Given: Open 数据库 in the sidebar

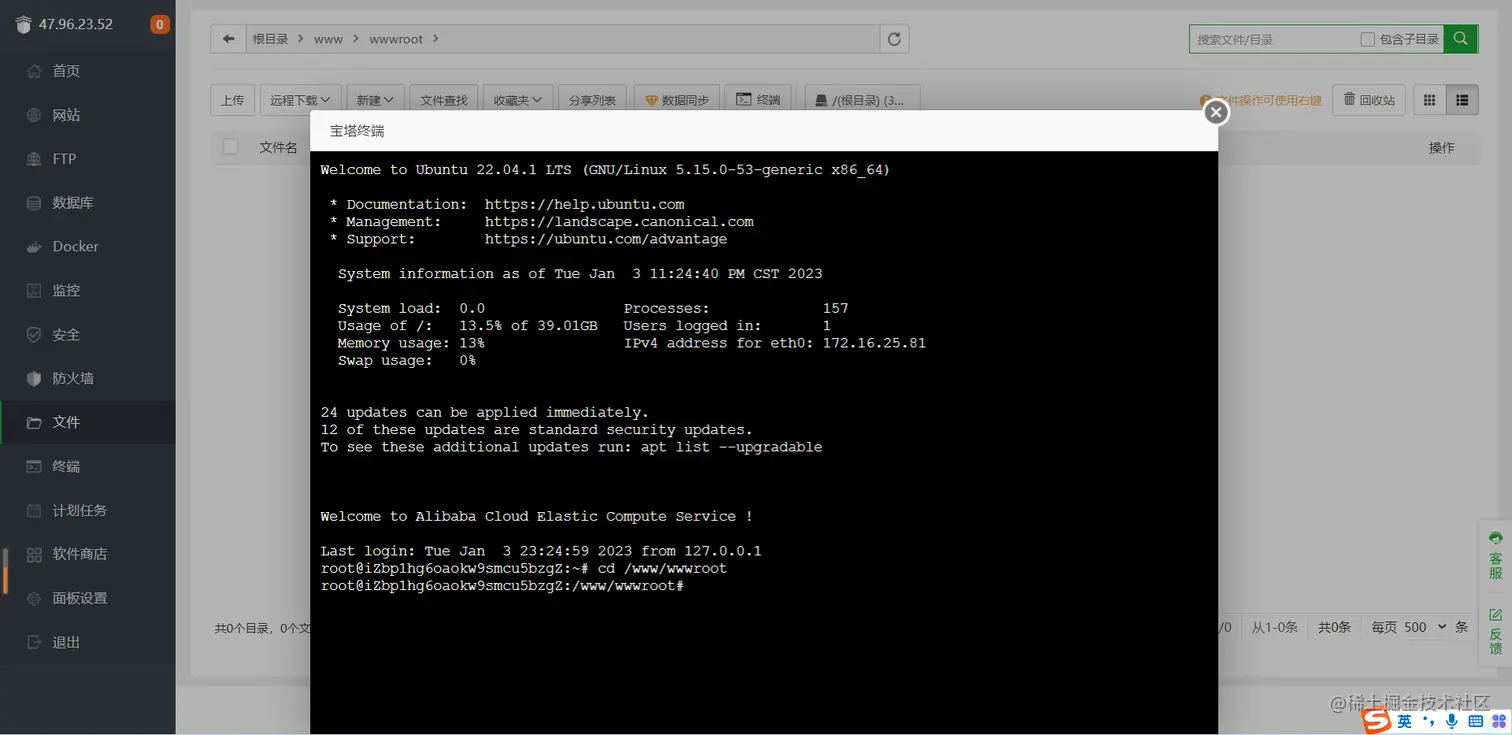Looking at the screenshot, I should (73, 203).
